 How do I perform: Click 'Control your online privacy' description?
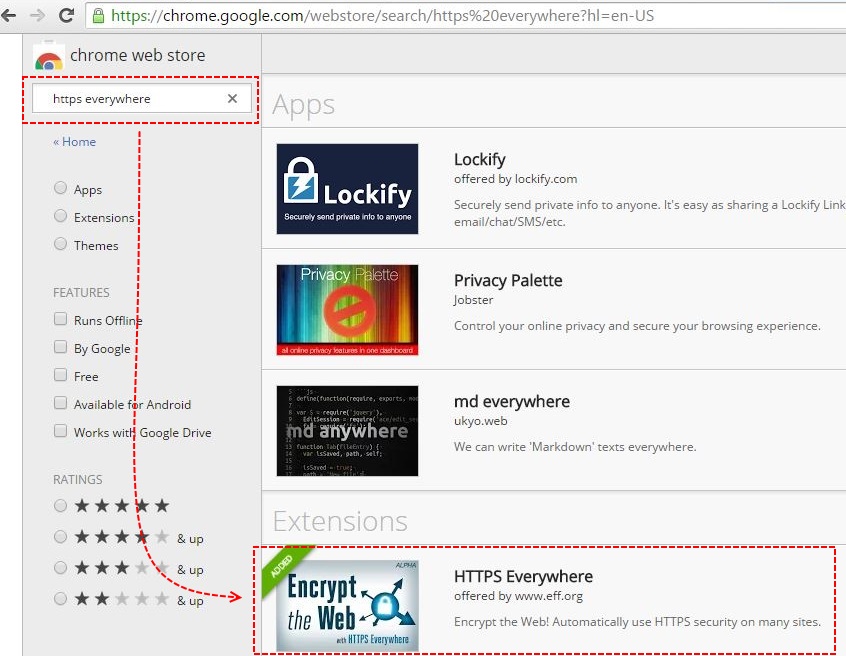click(637, 326)
